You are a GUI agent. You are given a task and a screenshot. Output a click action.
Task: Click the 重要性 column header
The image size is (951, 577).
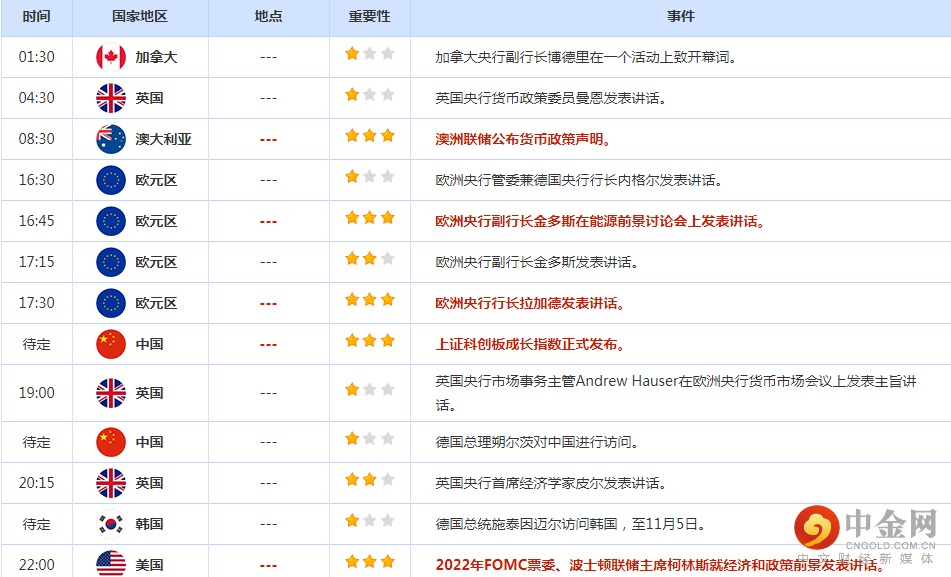(x=369, y=17)
